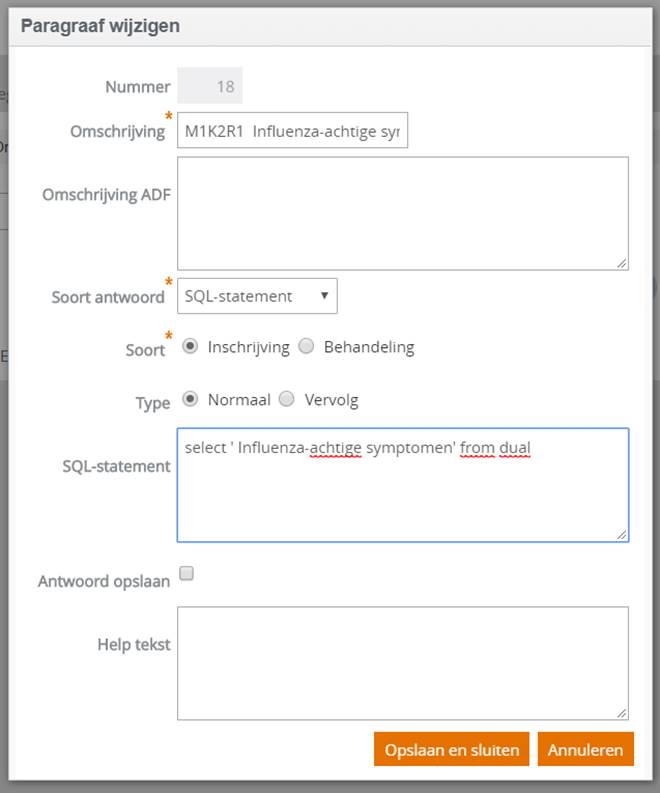Select the Inschrijving radio button
The width and height of the screenshot is (660, 793).
pos(190,346)
